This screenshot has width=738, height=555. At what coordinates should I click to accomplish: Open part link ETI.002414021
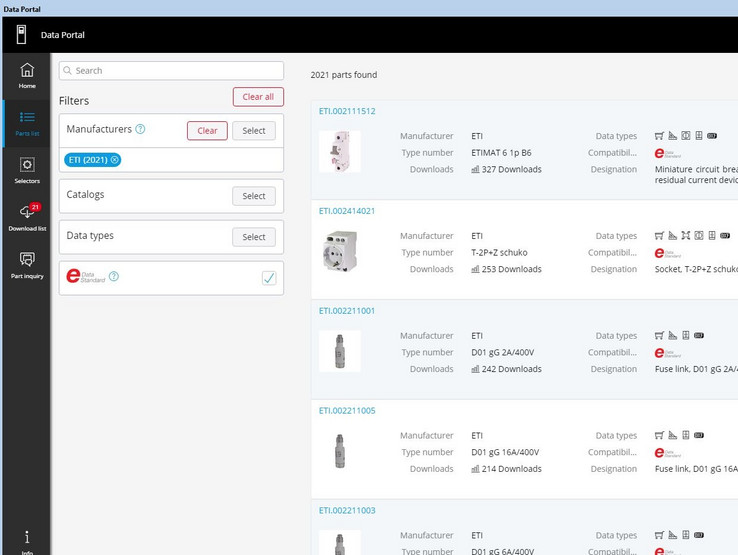347,211
